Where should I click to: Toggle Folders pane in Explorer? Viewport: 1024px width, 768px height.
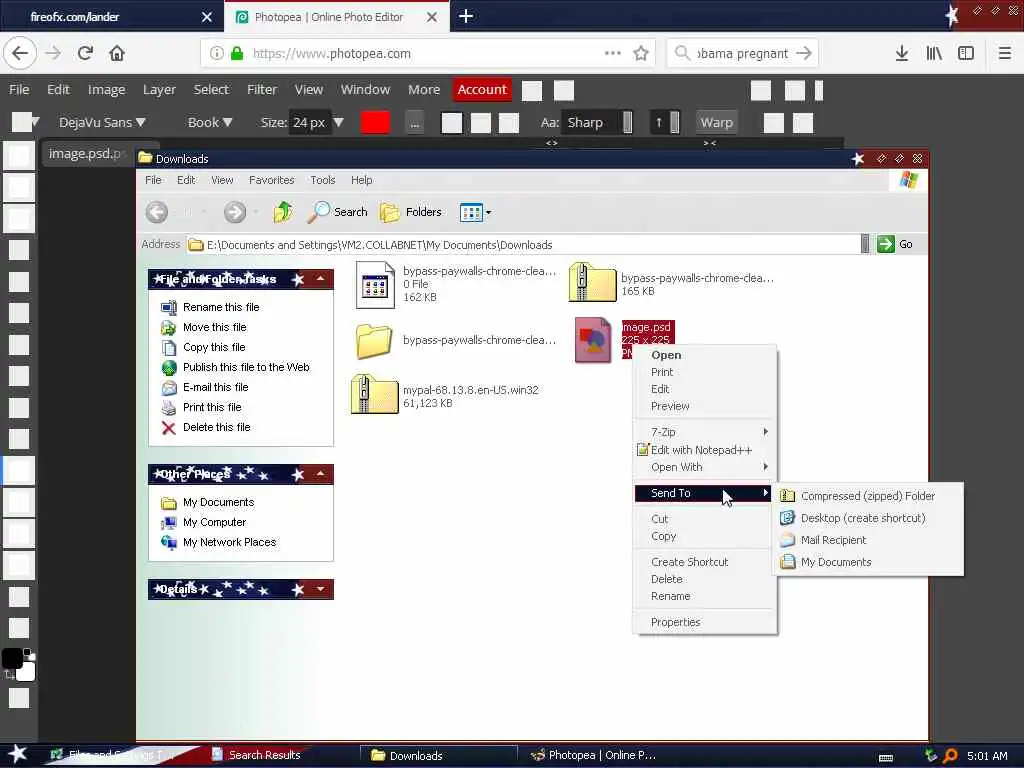point(411,212)
